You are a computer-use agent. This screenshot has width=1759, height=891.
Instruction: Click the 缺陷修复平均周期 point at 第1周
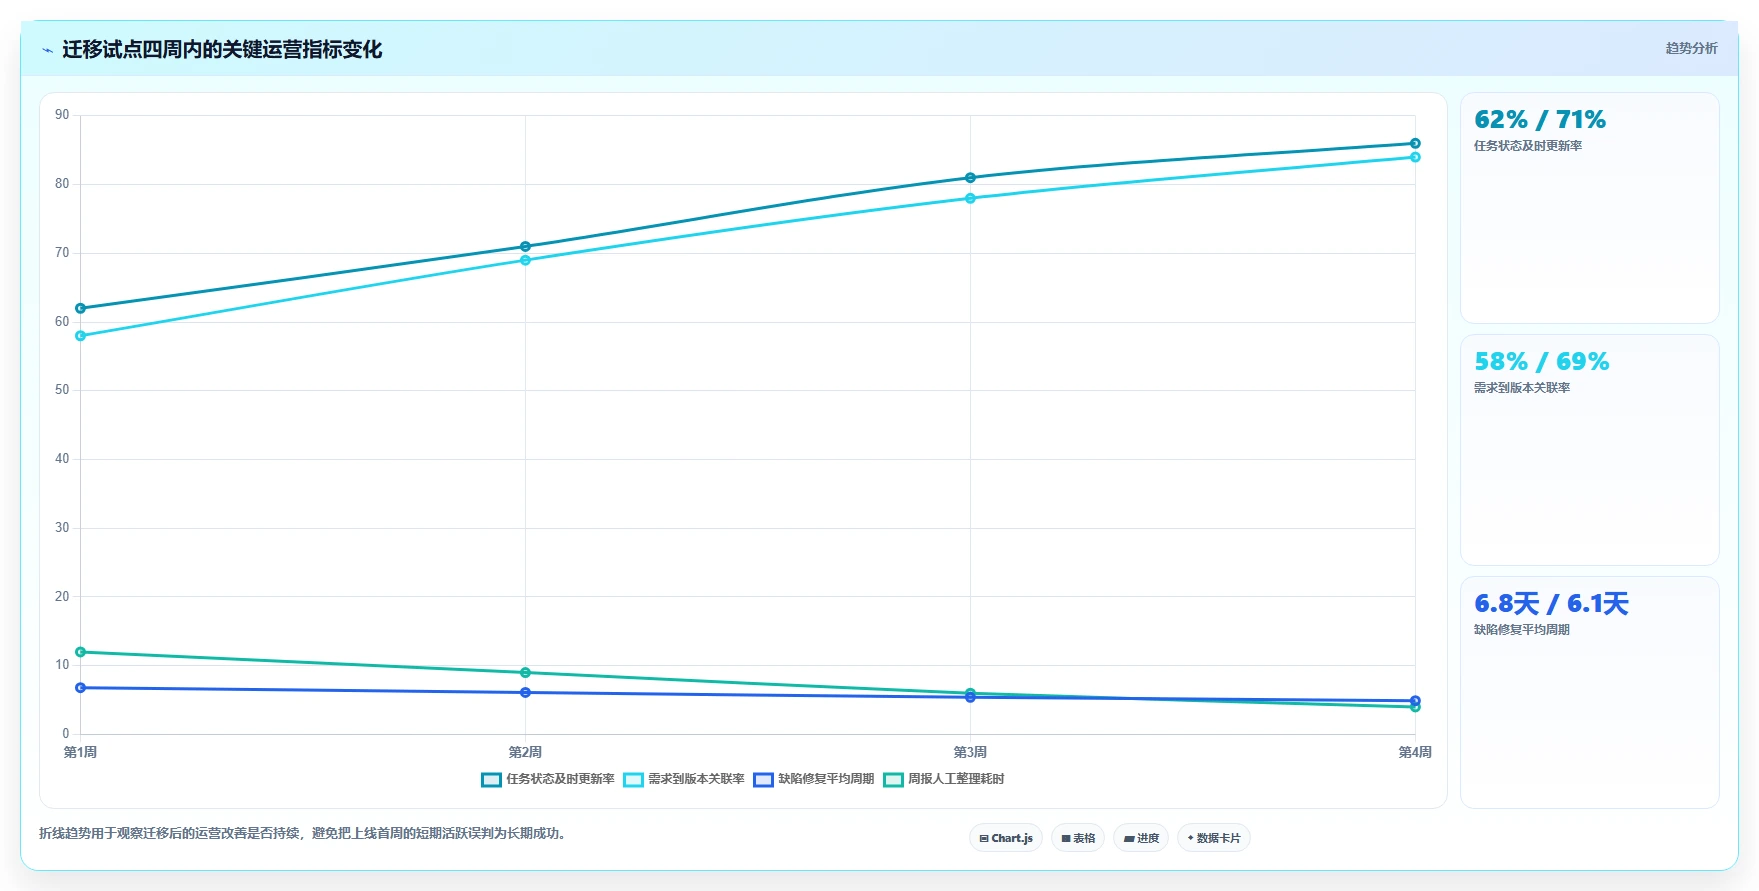tap(81, 688)
